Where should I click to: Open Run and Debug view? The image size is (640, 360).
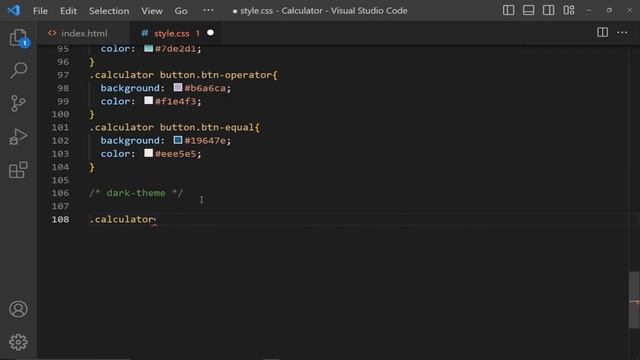point(18,137)
